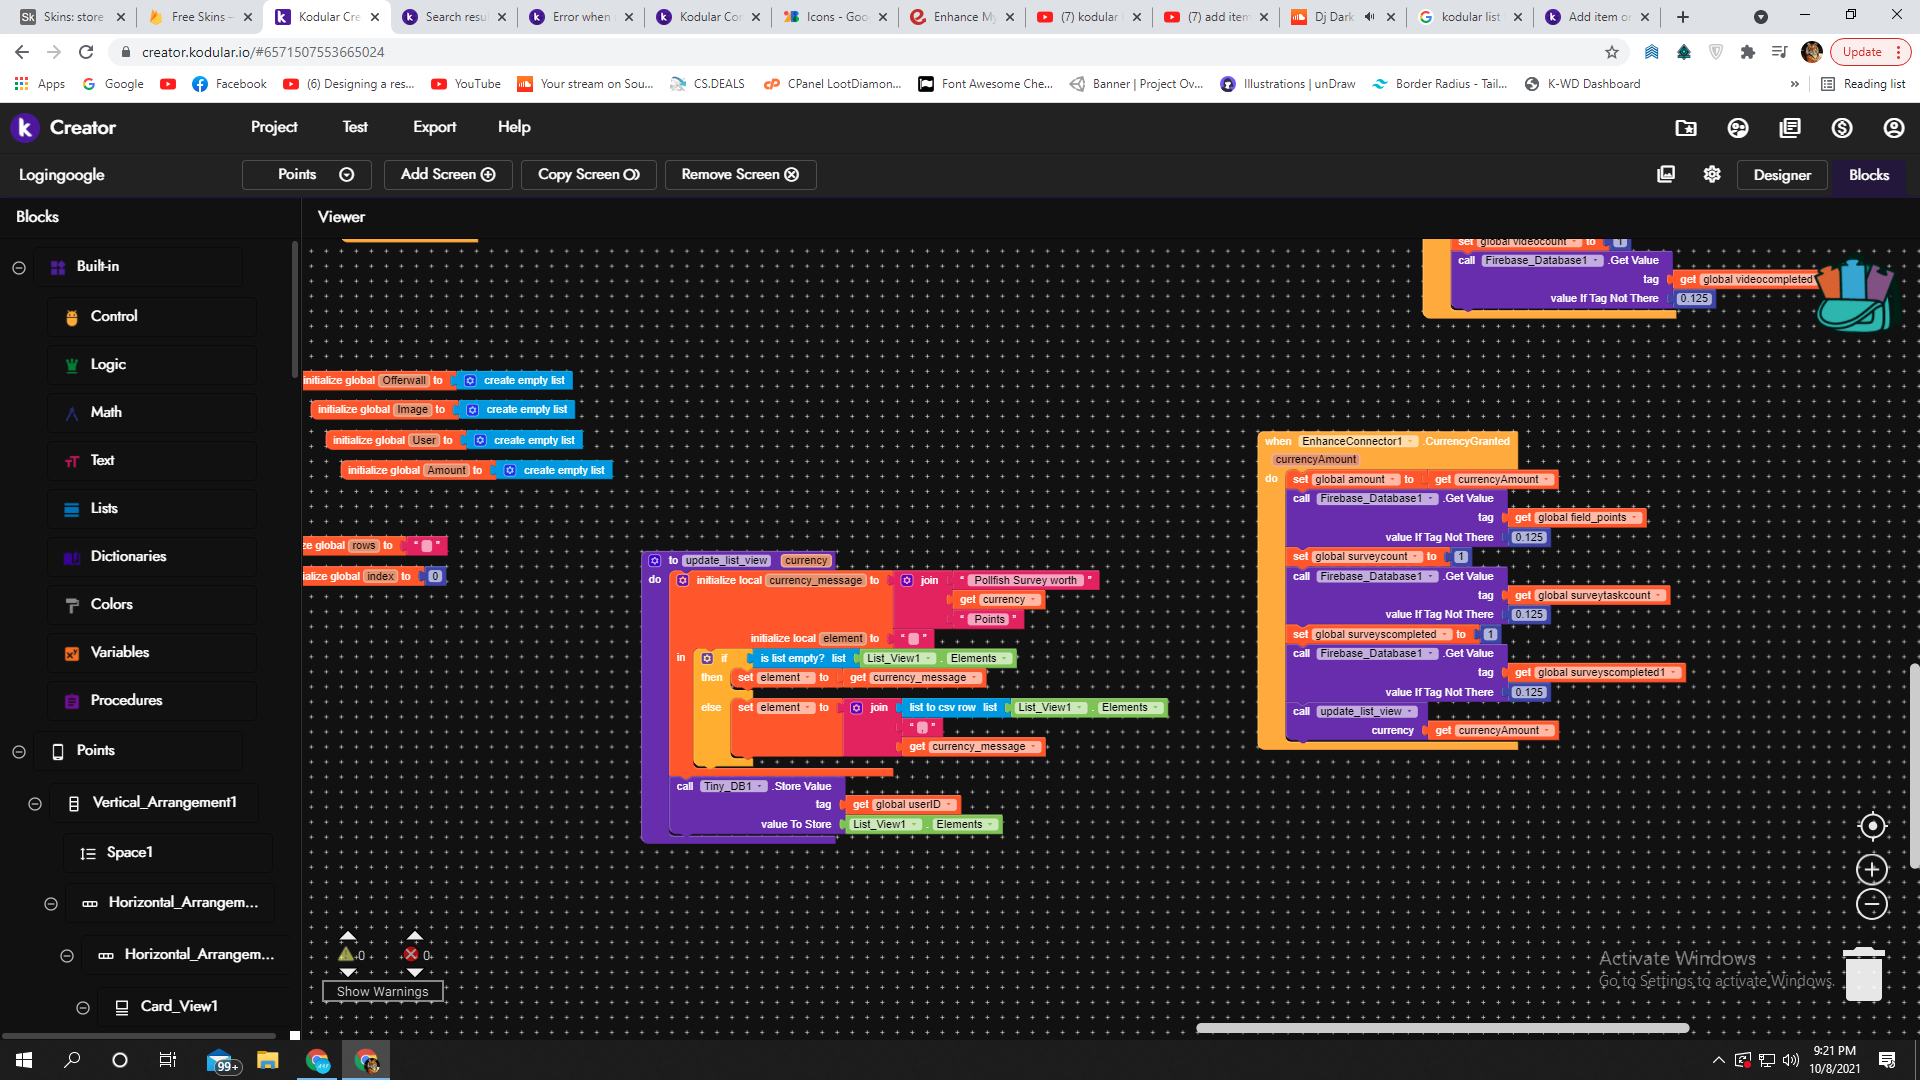Screen dimensions: 1920x1080
Task: Open the Test menu
Action: (355, 127)
